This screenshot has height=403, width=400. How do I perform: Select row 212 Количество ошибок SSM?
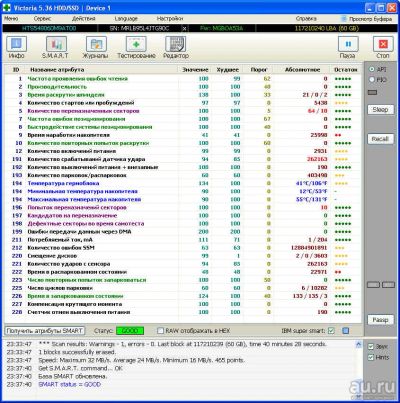point(183,248)
